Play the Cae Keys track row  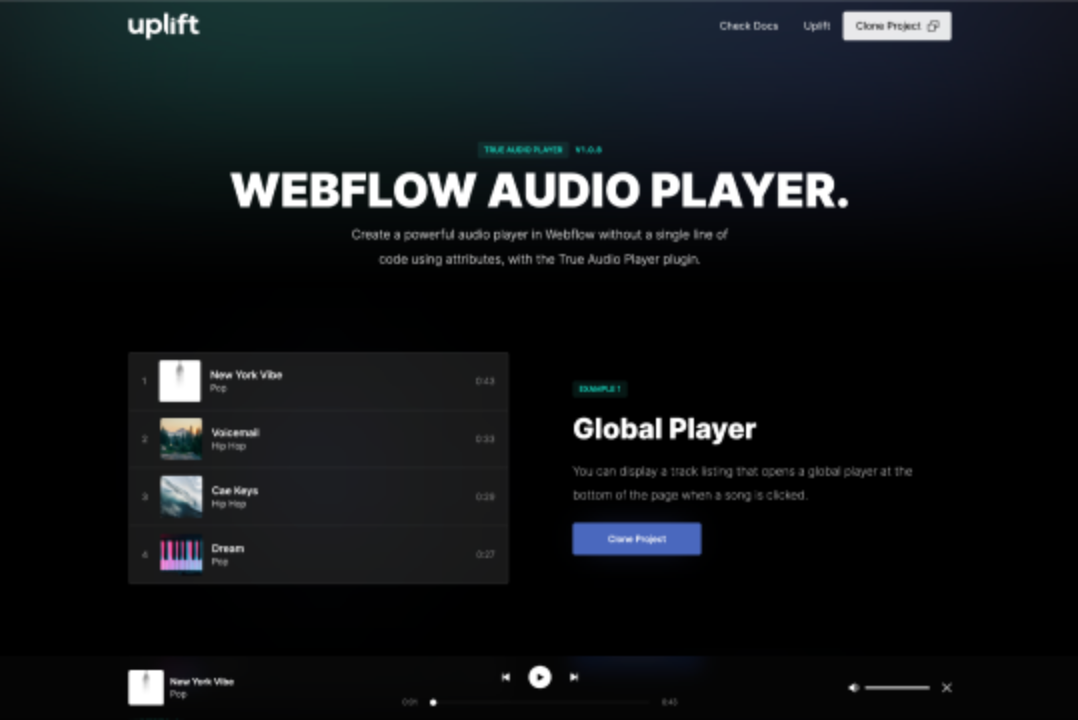pyautogui.click(x=318, y=497)
